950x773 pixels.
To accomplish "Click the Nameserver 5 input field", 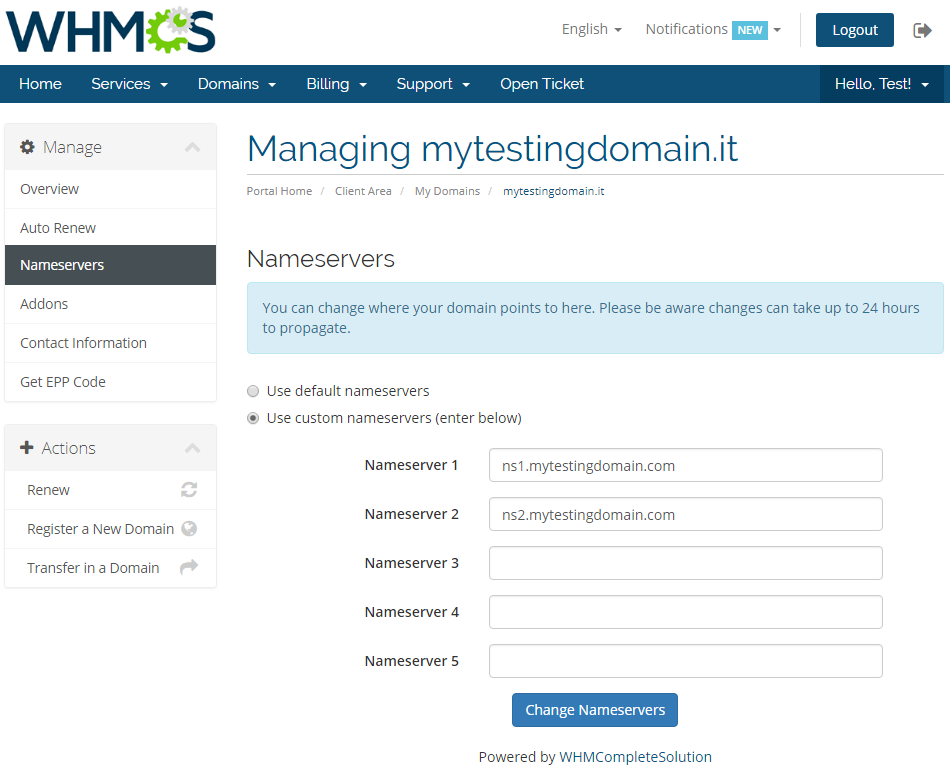I will pyautogui.click(x=685, y=661).
